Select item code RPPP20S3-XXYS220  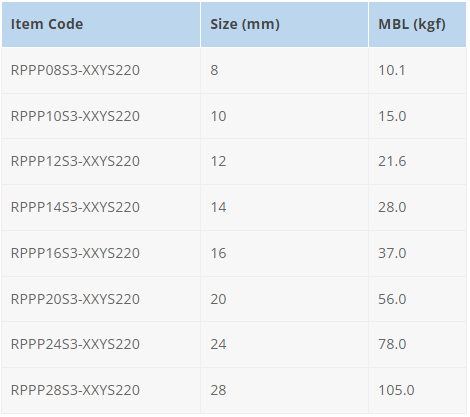point(75,299)
